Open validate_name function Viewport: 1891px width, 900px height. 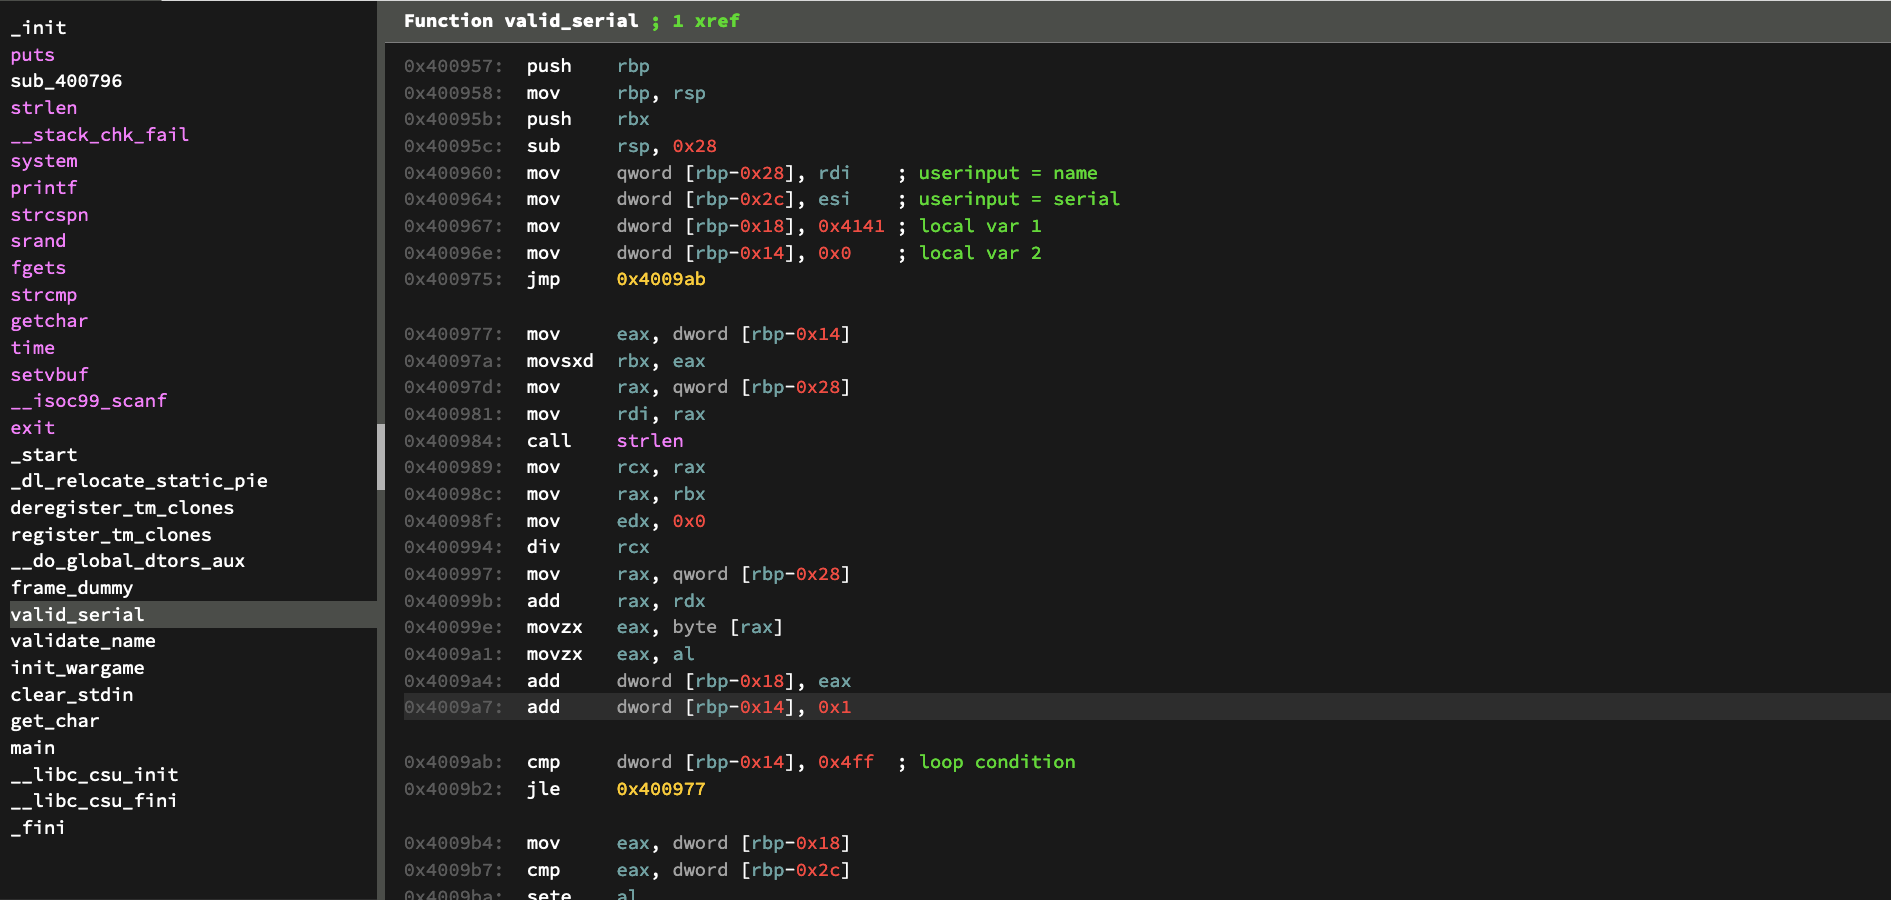tap(83, 641)
